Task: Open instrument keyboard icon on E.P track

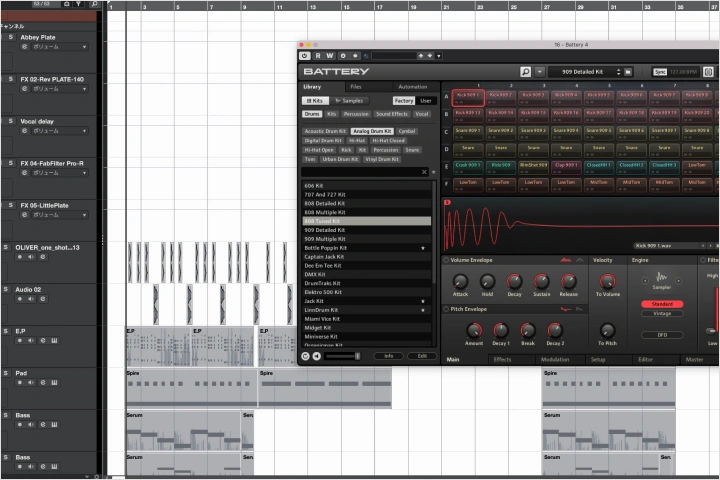Action: 54,341
